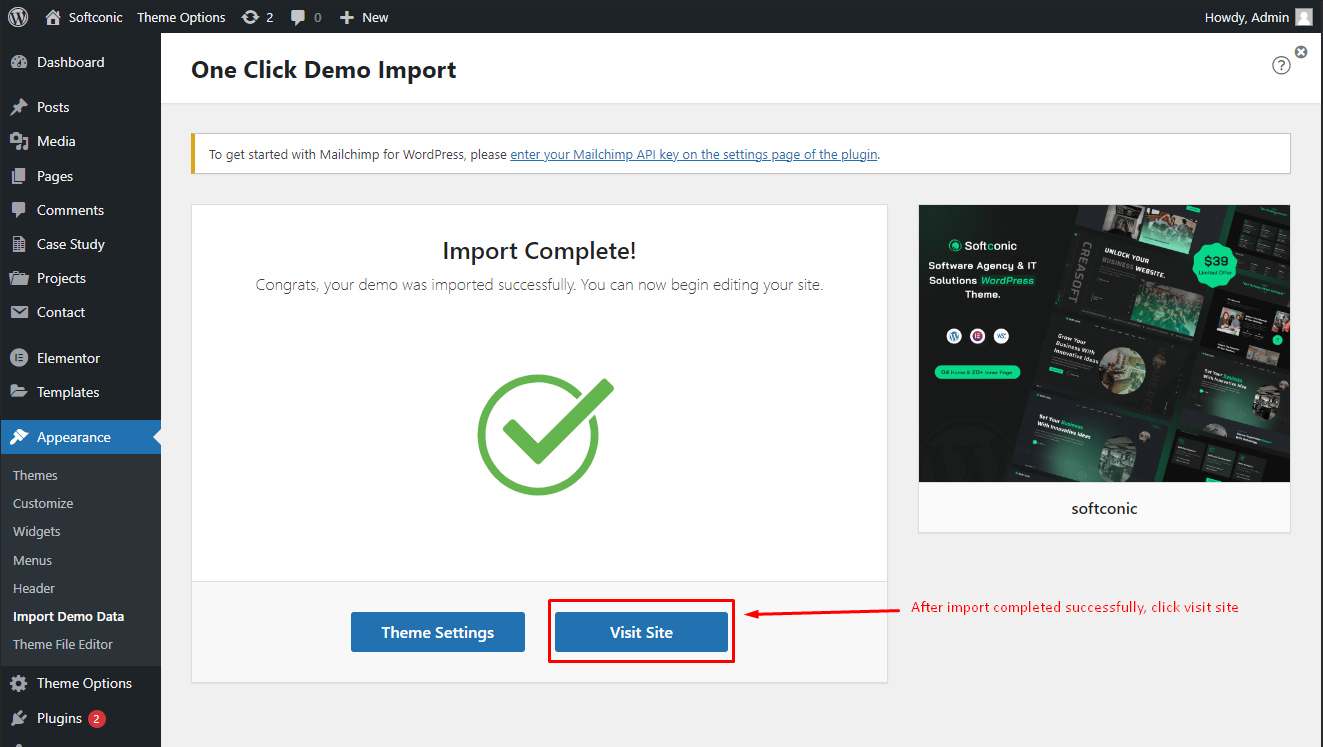Click the Dashboard gauge icon
The width and height of the screenshot is (1323, 747).
coord(19,62)
